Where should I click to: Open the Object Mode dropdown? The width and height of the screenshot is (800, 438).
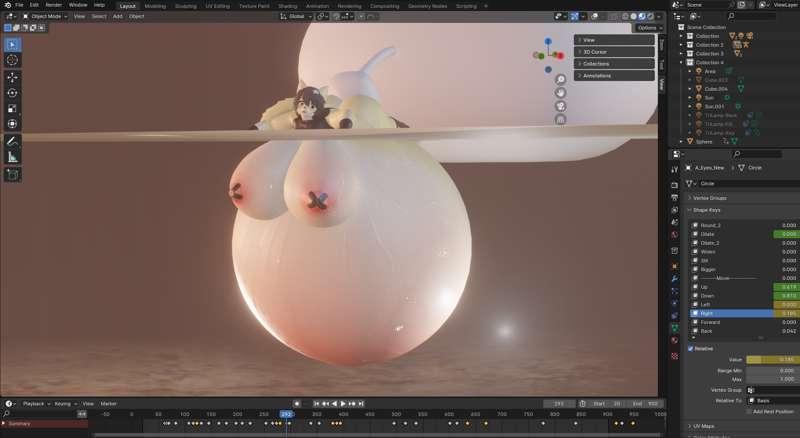[45, 16]
